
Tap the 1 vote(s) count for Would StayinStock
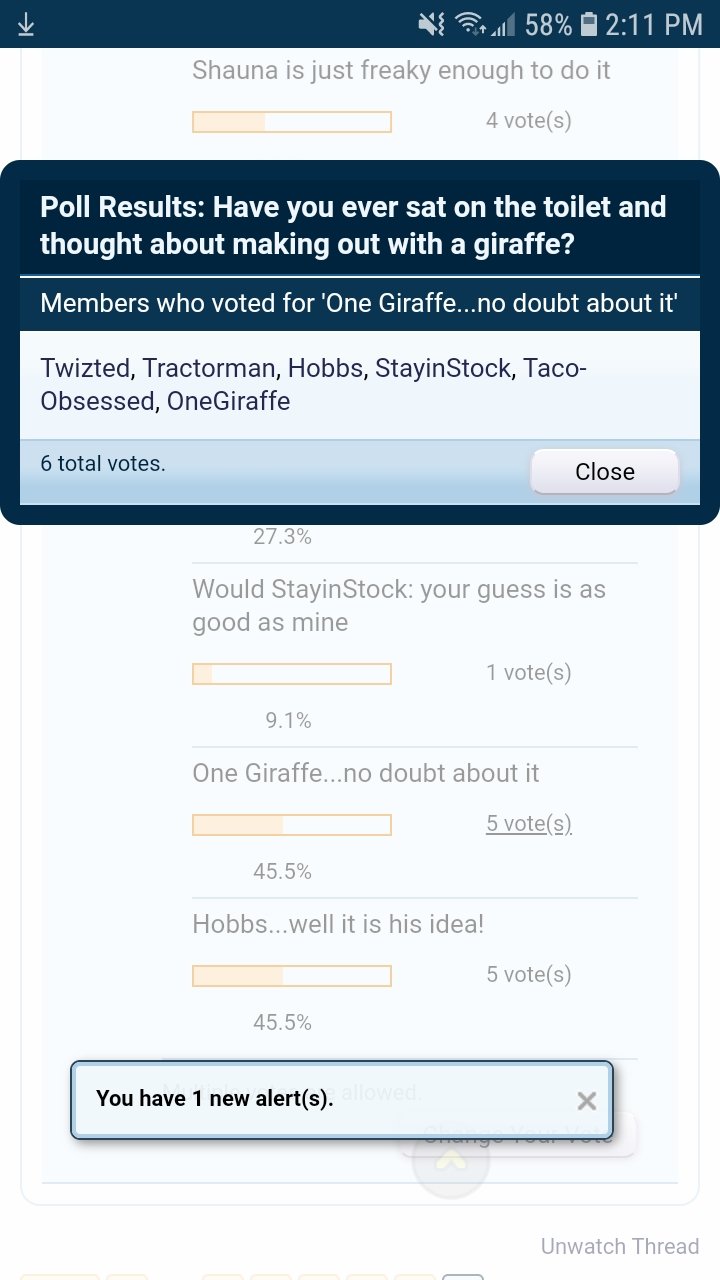coord(529,672)
